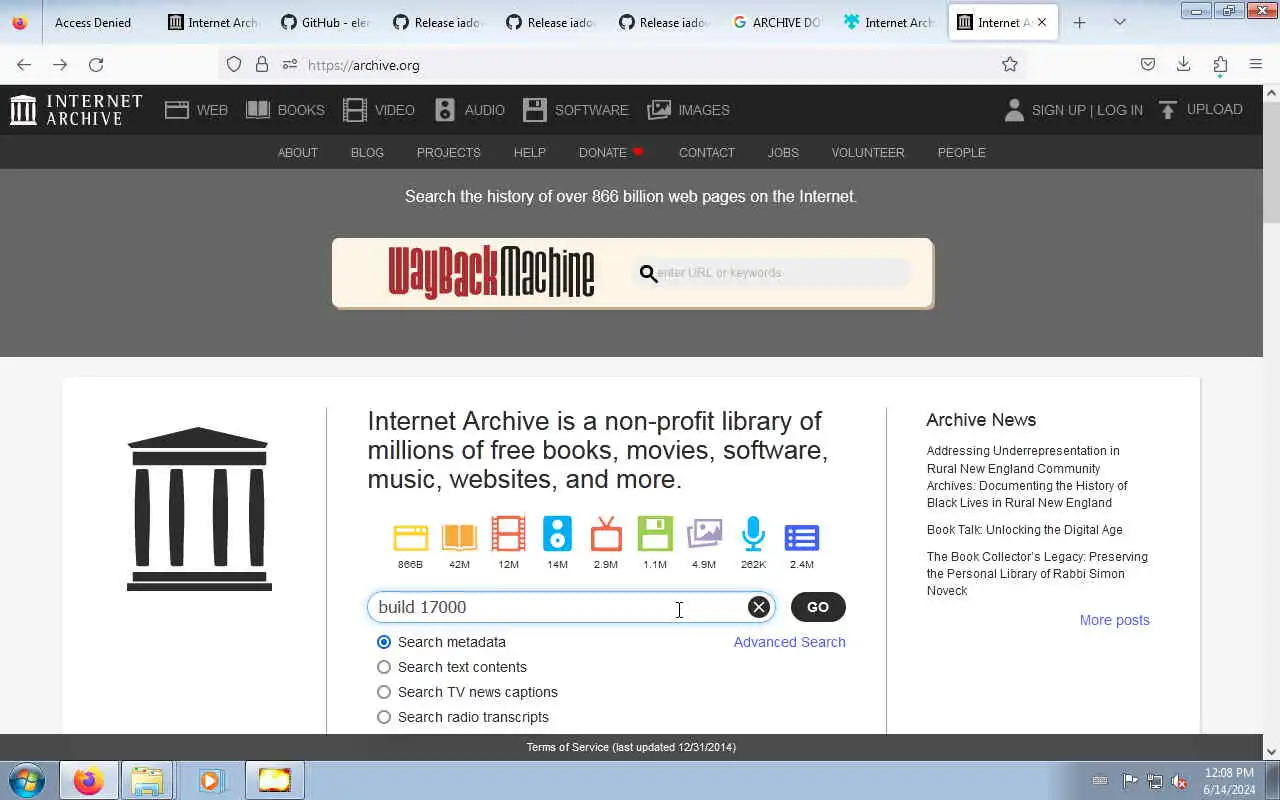The height and width of the screenshot is (800, 1280).
Task: Expand the list all tabs dropdown arrow
Action: pyautogui.click(x=1120, y=22)
